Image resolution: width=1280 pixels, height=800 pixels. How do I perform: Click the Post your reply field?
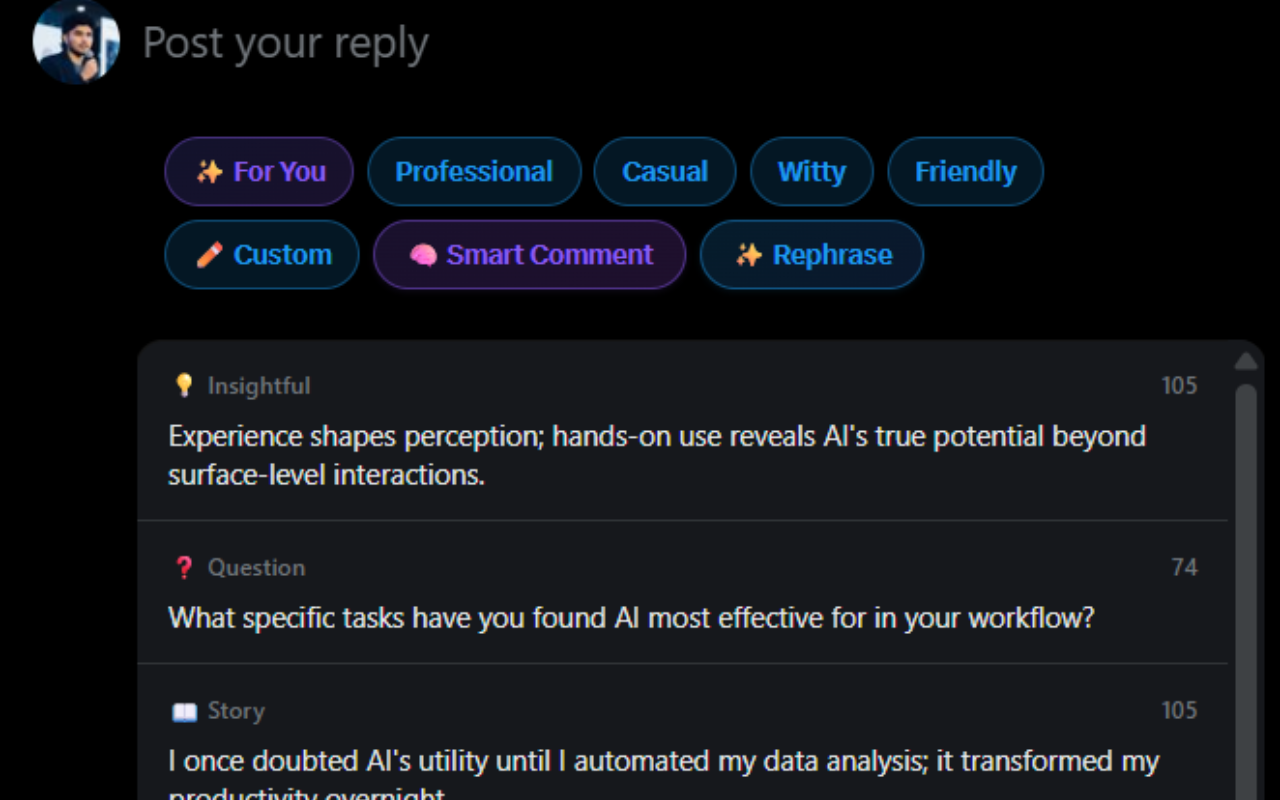pyautogui.click(x=286, y=43)
